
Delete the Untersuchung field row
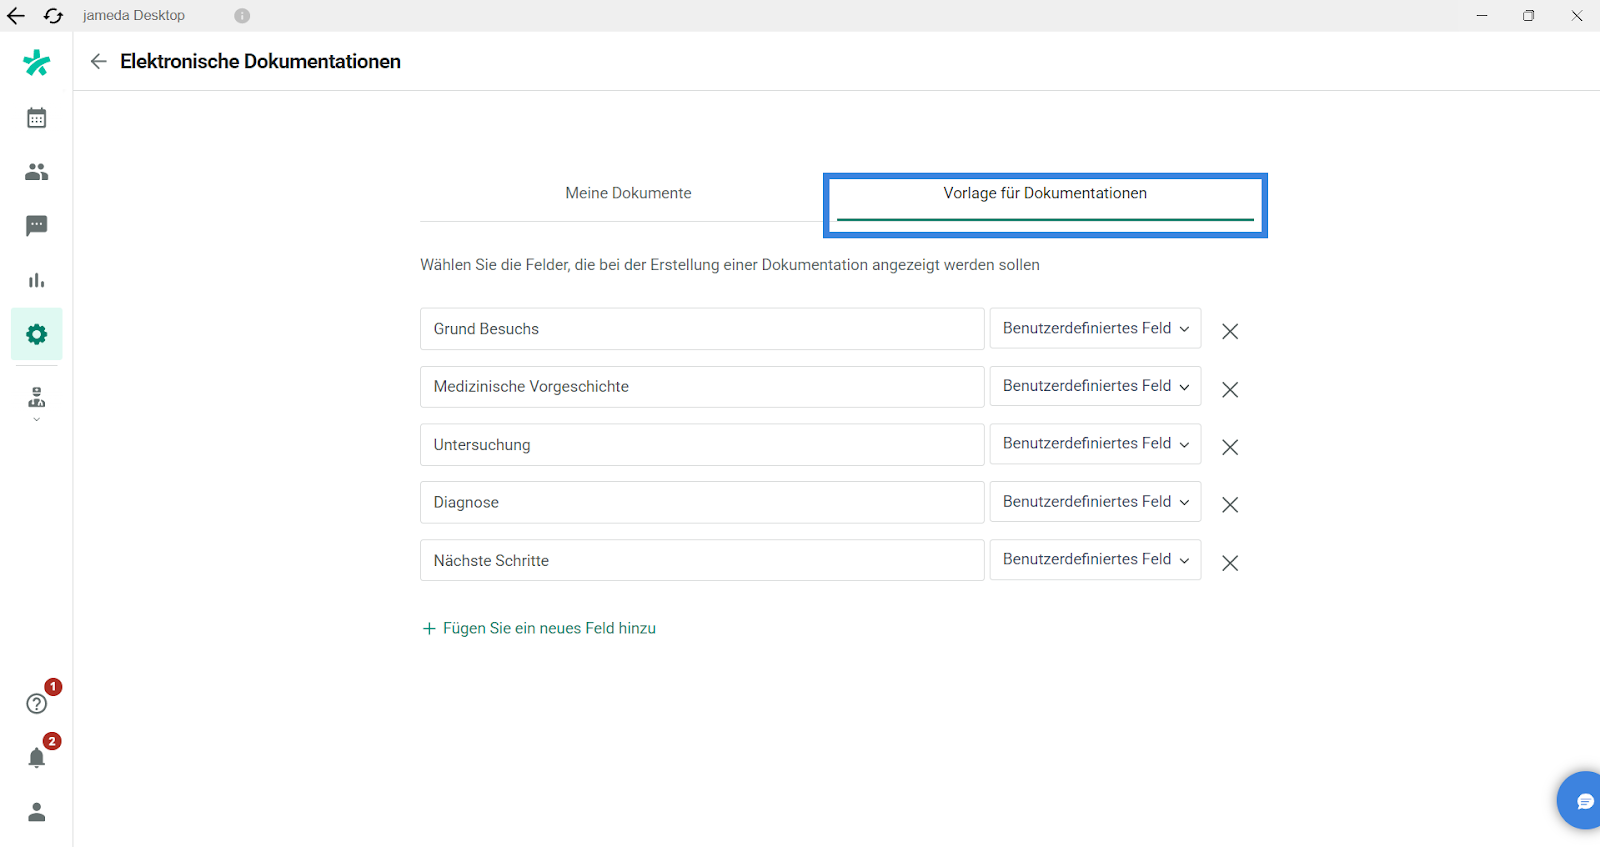[1230, 447]
